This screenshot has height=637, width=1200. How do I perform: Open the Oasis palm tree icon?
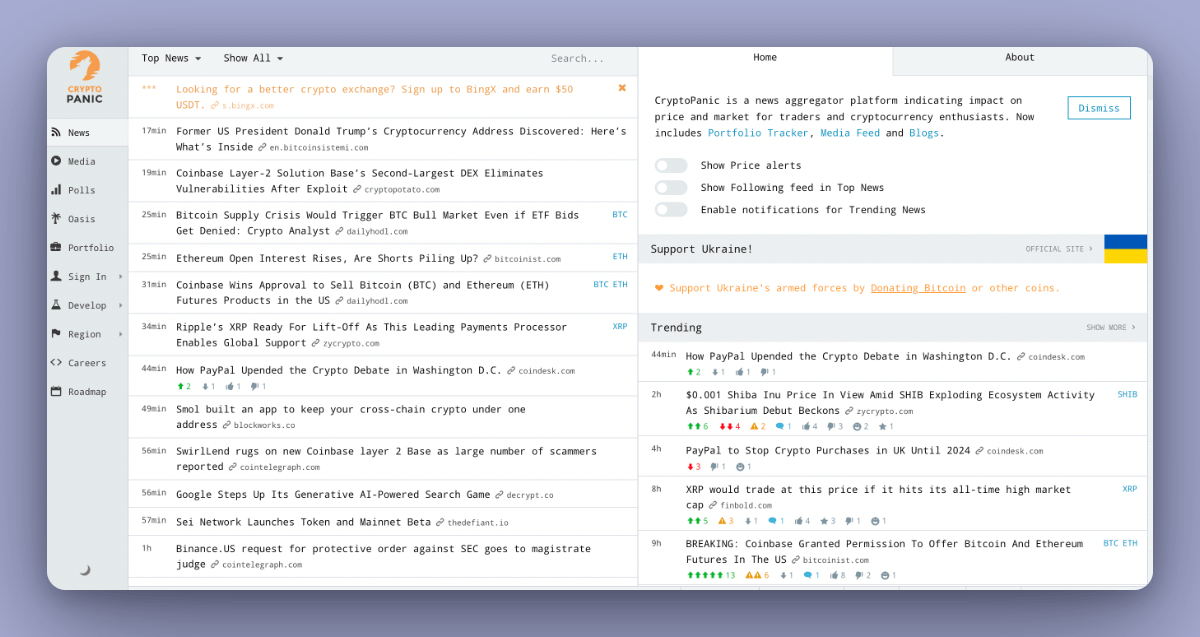click(x=56, y=219)
